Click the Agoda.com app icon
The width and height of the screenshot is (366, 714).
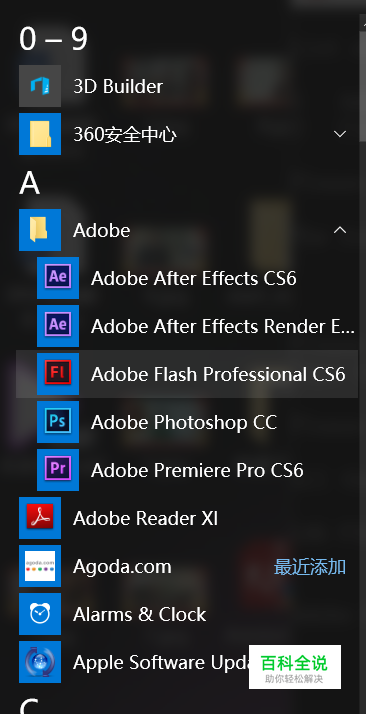40,566
